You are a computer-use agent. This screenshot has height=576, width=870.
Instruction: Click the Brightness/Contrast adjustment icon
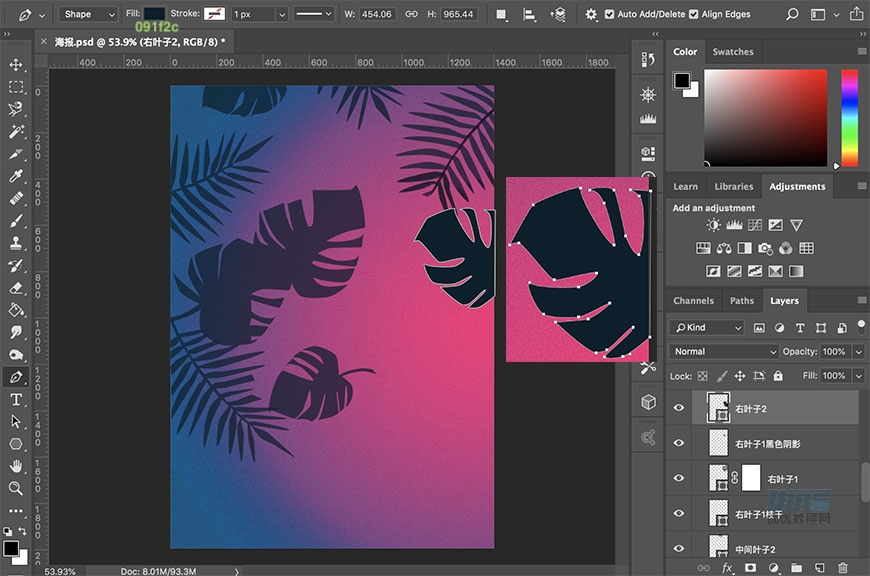tap(714, 226)
